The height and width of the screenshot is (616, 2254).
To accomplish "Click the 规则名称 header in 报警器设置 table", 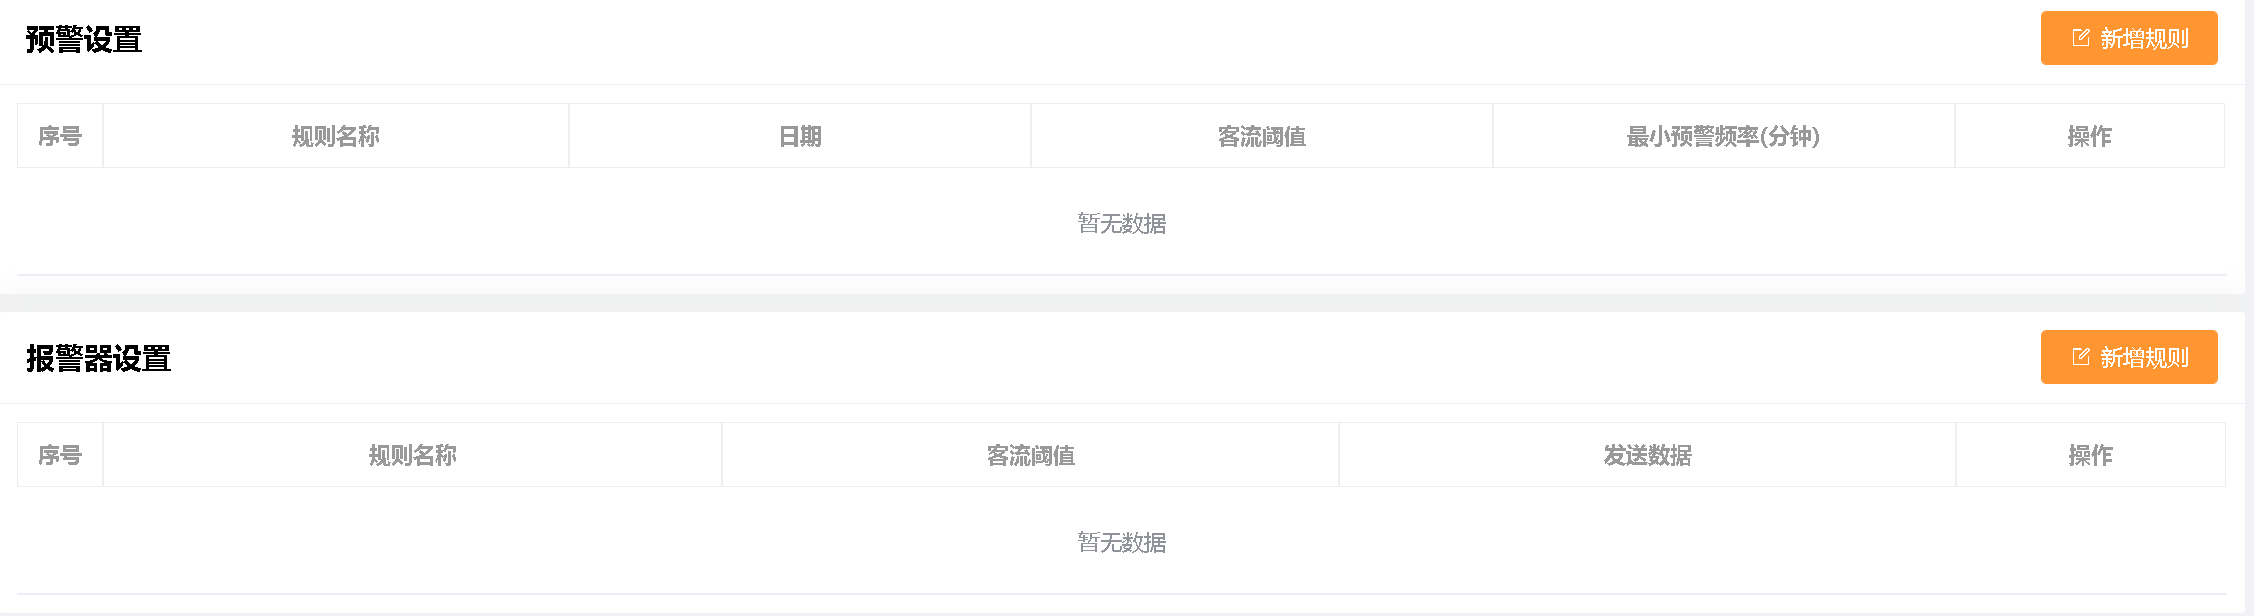I will point(413,455).
